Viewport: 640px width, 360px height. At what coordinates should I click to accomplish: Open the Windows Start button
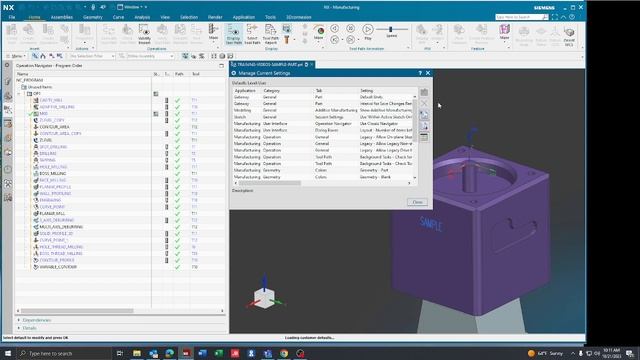[x=8, y=353]
